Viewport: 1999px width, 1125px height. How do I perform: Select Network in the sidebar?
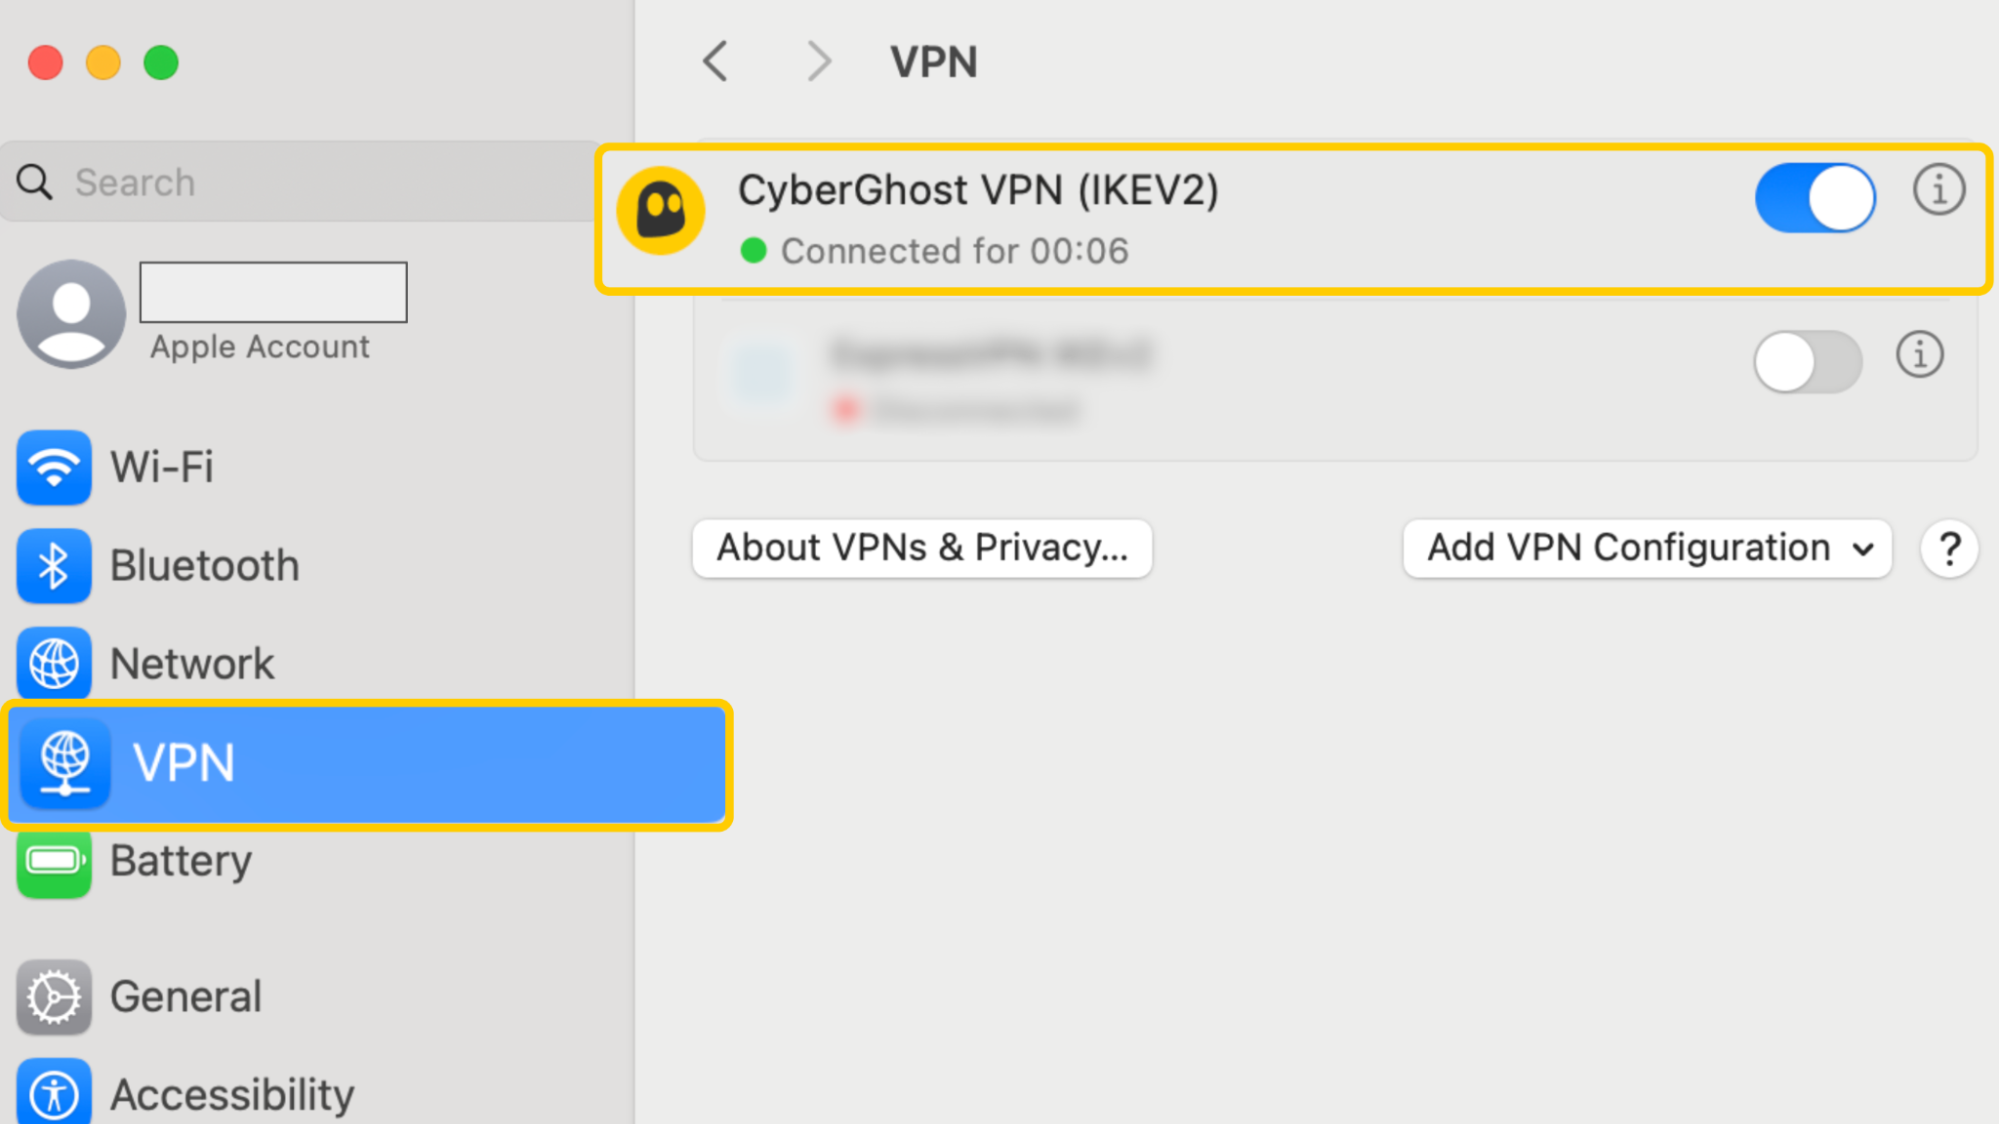point(193,663)
